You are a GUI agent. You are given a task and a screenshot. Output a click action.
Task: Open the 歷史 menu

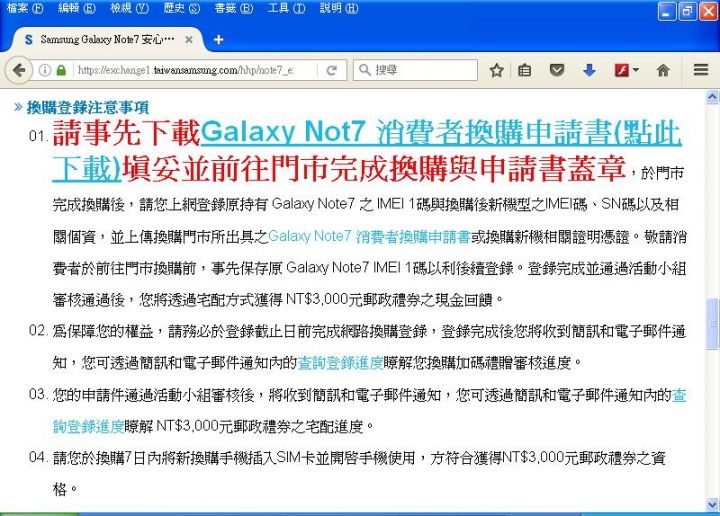[182, 8]
